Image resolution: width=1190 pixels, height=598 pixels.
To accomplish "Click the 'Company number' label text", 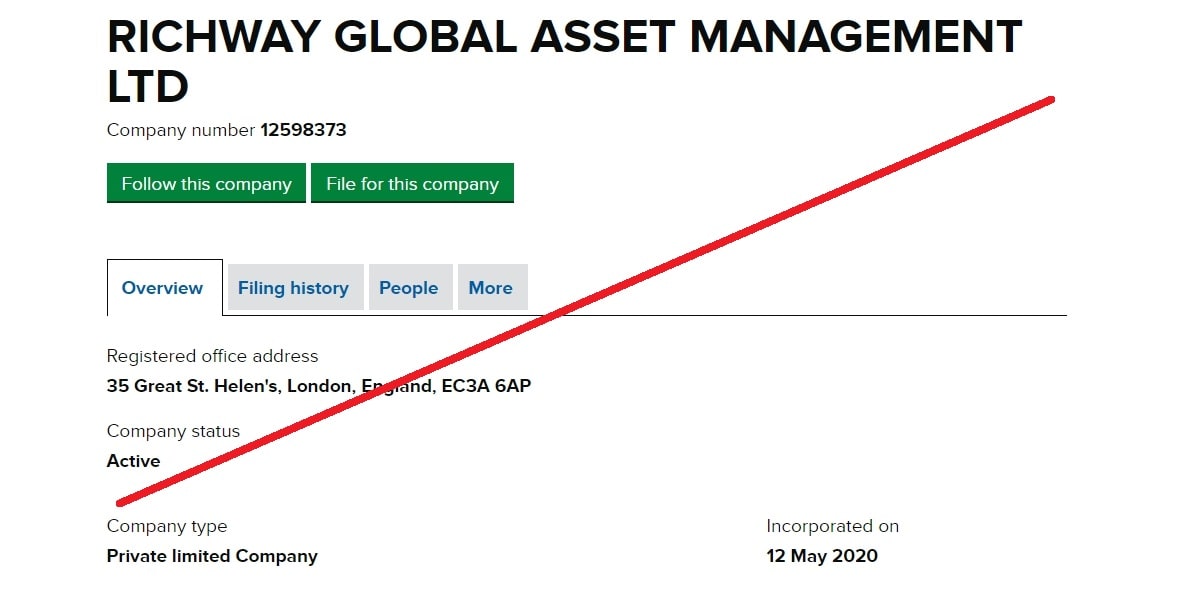I will point(181,130).
